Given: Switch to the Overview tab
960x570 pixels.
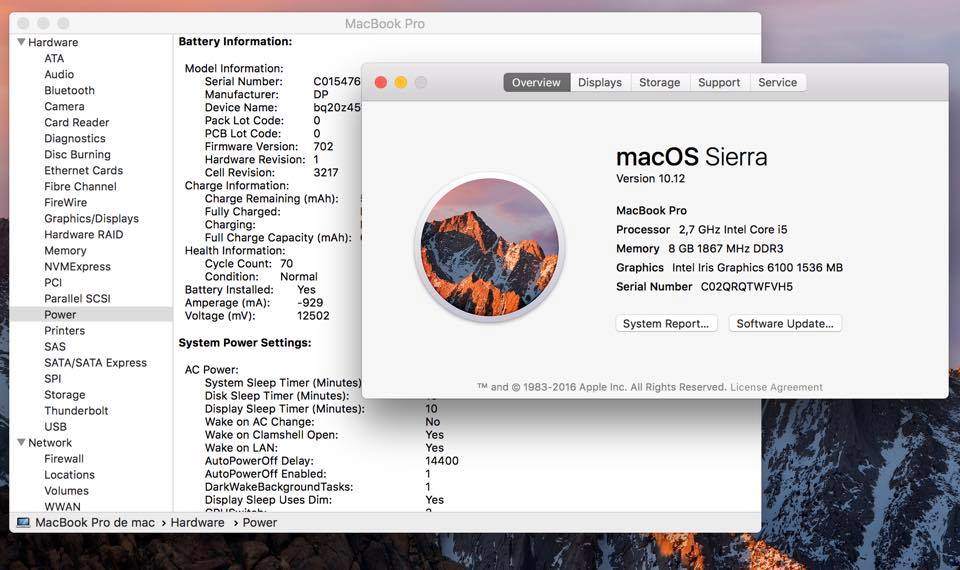Looking at the screenshot, I should click(536, 82).
